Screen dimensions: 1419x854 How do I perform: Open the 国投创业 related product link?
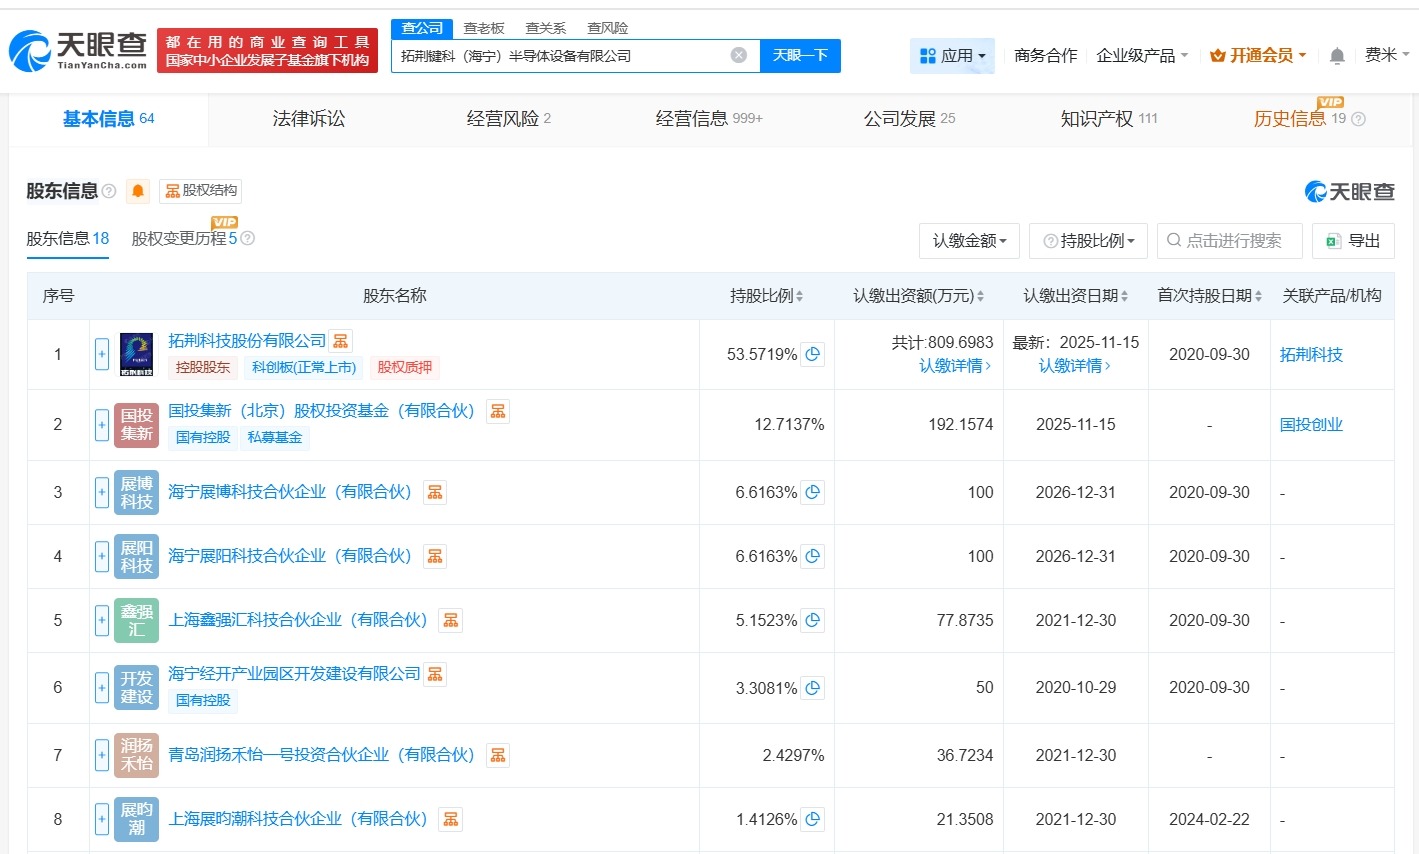[x=1311, y=424]
